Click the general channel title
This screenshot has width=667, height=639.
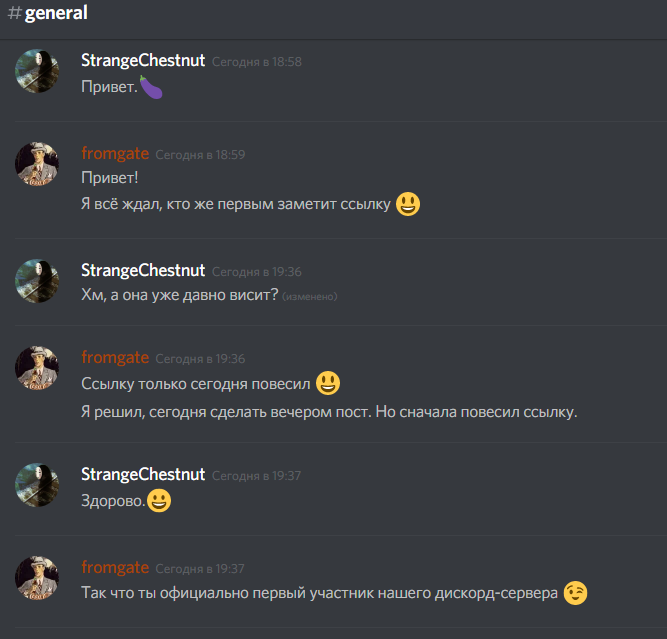pos(56,13)
